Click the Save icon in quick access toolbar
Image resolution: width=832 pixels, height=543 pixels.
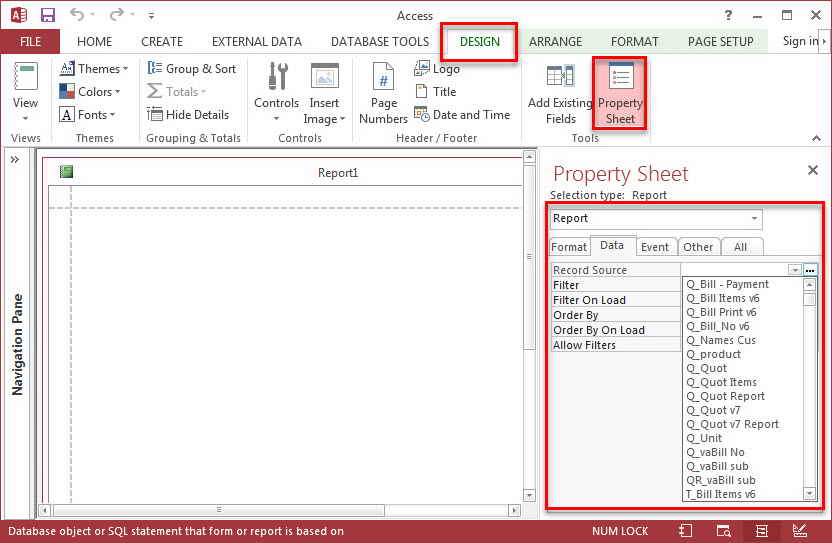coord(48,15)
